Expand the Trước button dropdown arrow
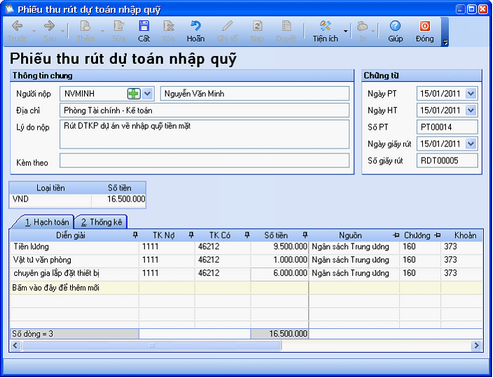 34,31
